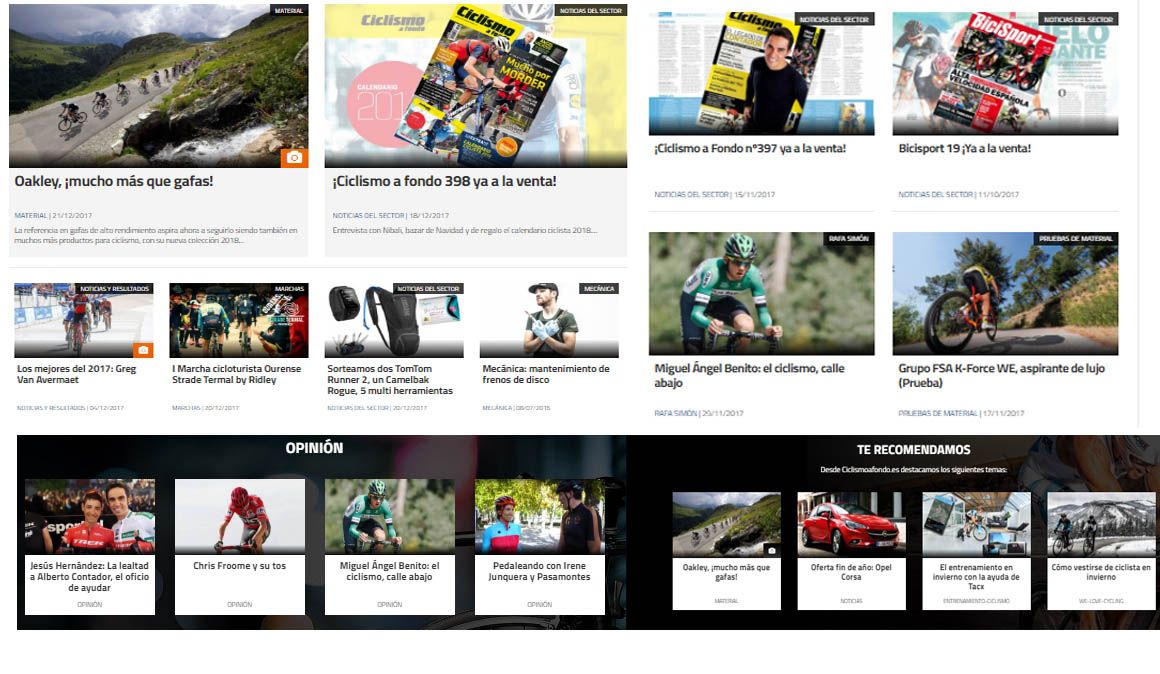The image size is (1160, 674).
Task: Click the large green-jersey cyclist photo
Action: [x=761, y=294]
